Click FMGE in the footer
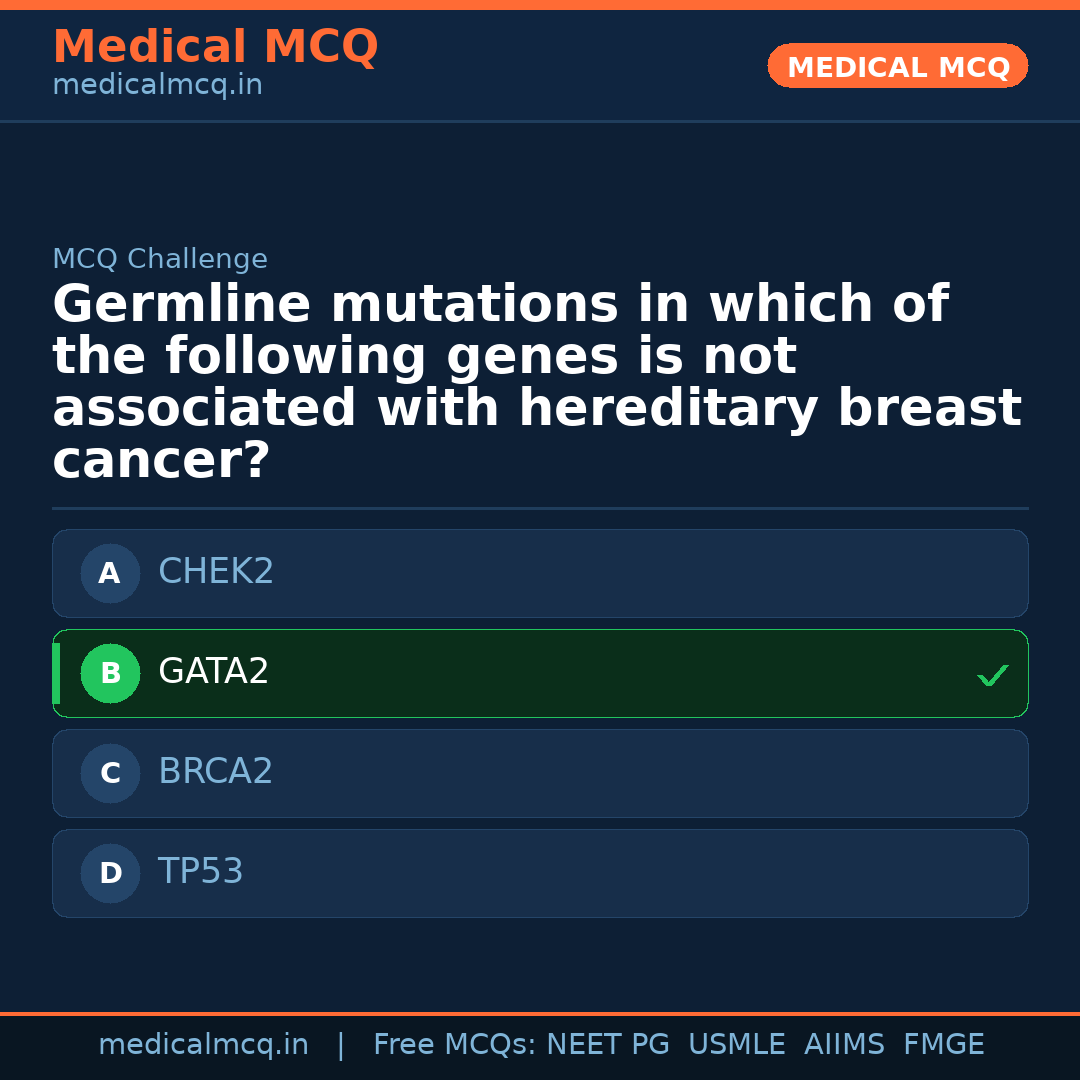The image size is (1080, 1080). [944, 1045]
